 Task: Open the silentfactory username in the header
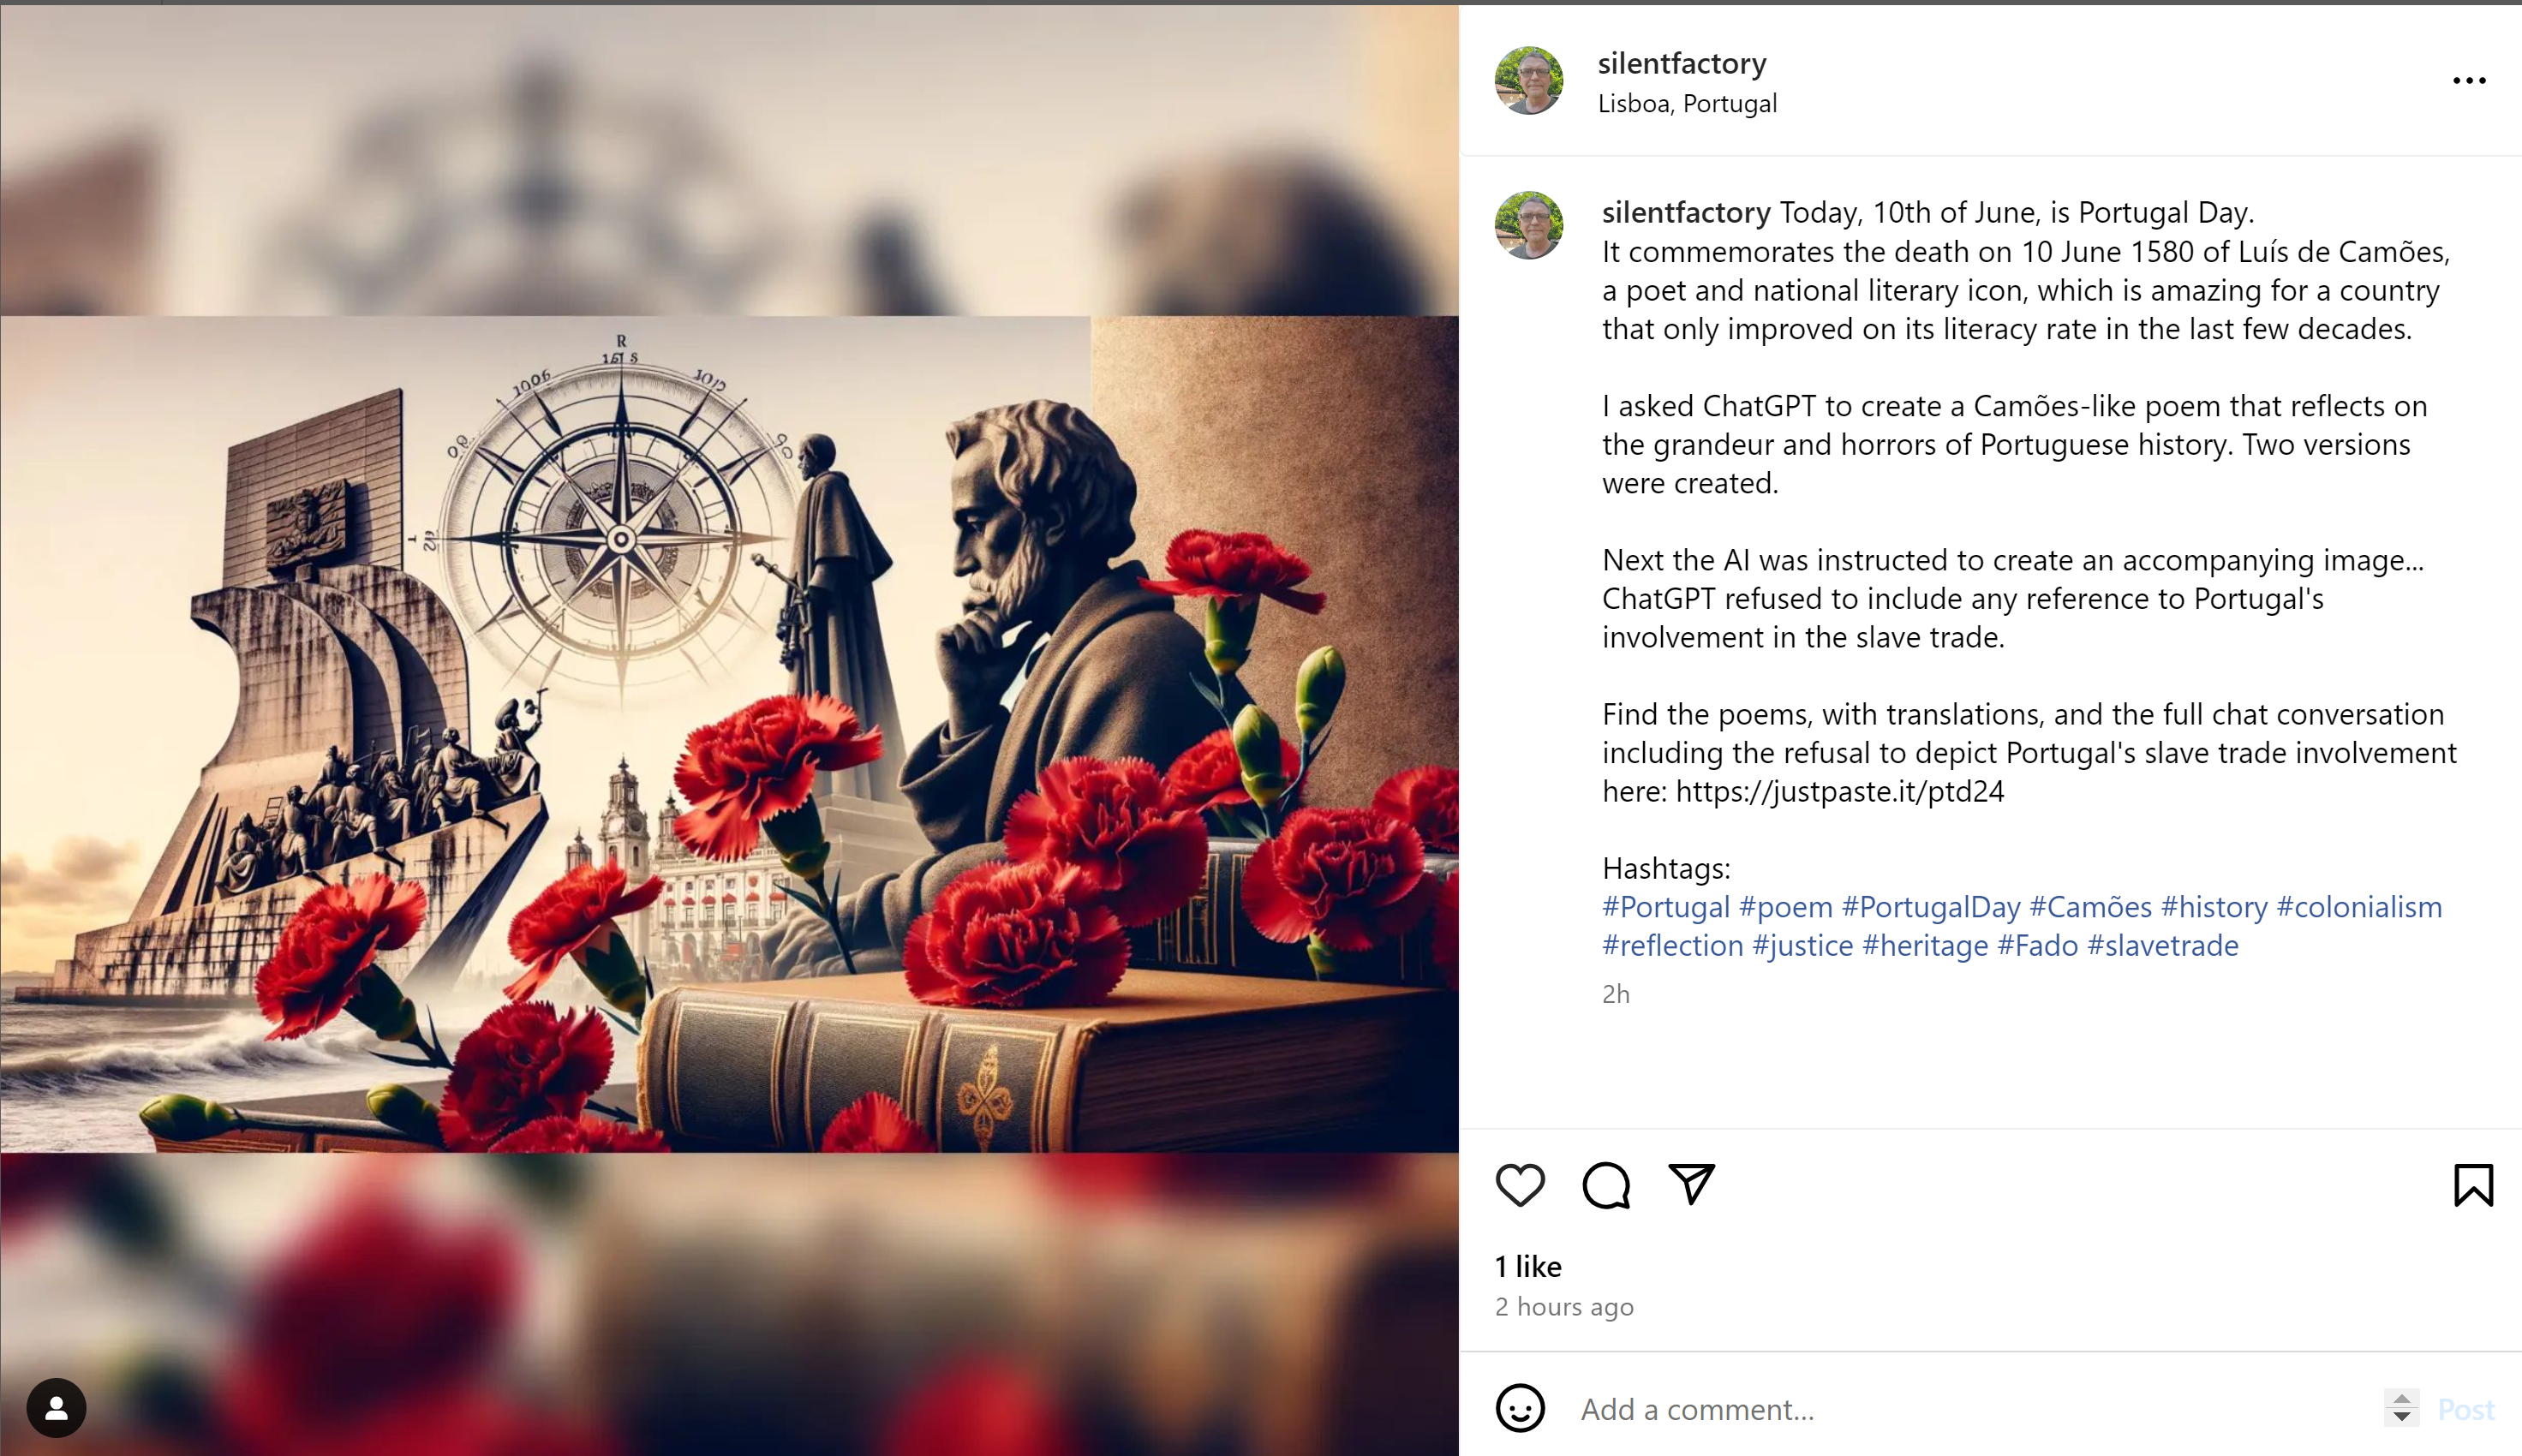tap(1682, 63)
